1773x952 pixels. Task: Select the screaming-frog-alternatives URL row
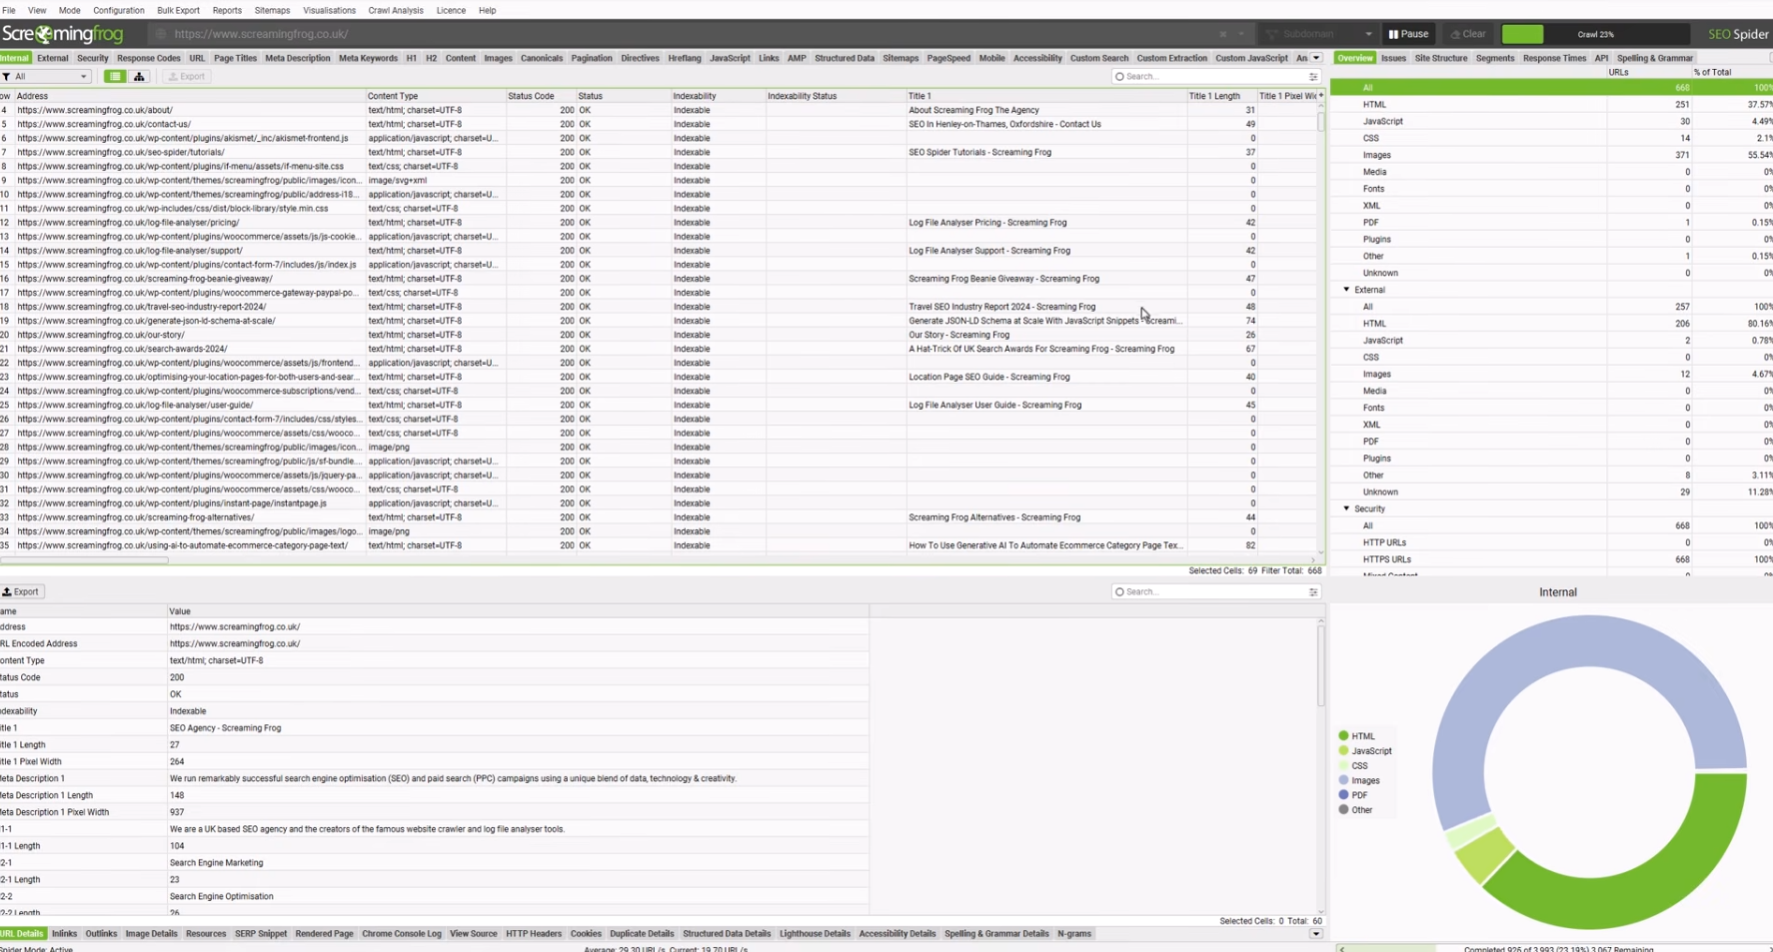(660, 517)
